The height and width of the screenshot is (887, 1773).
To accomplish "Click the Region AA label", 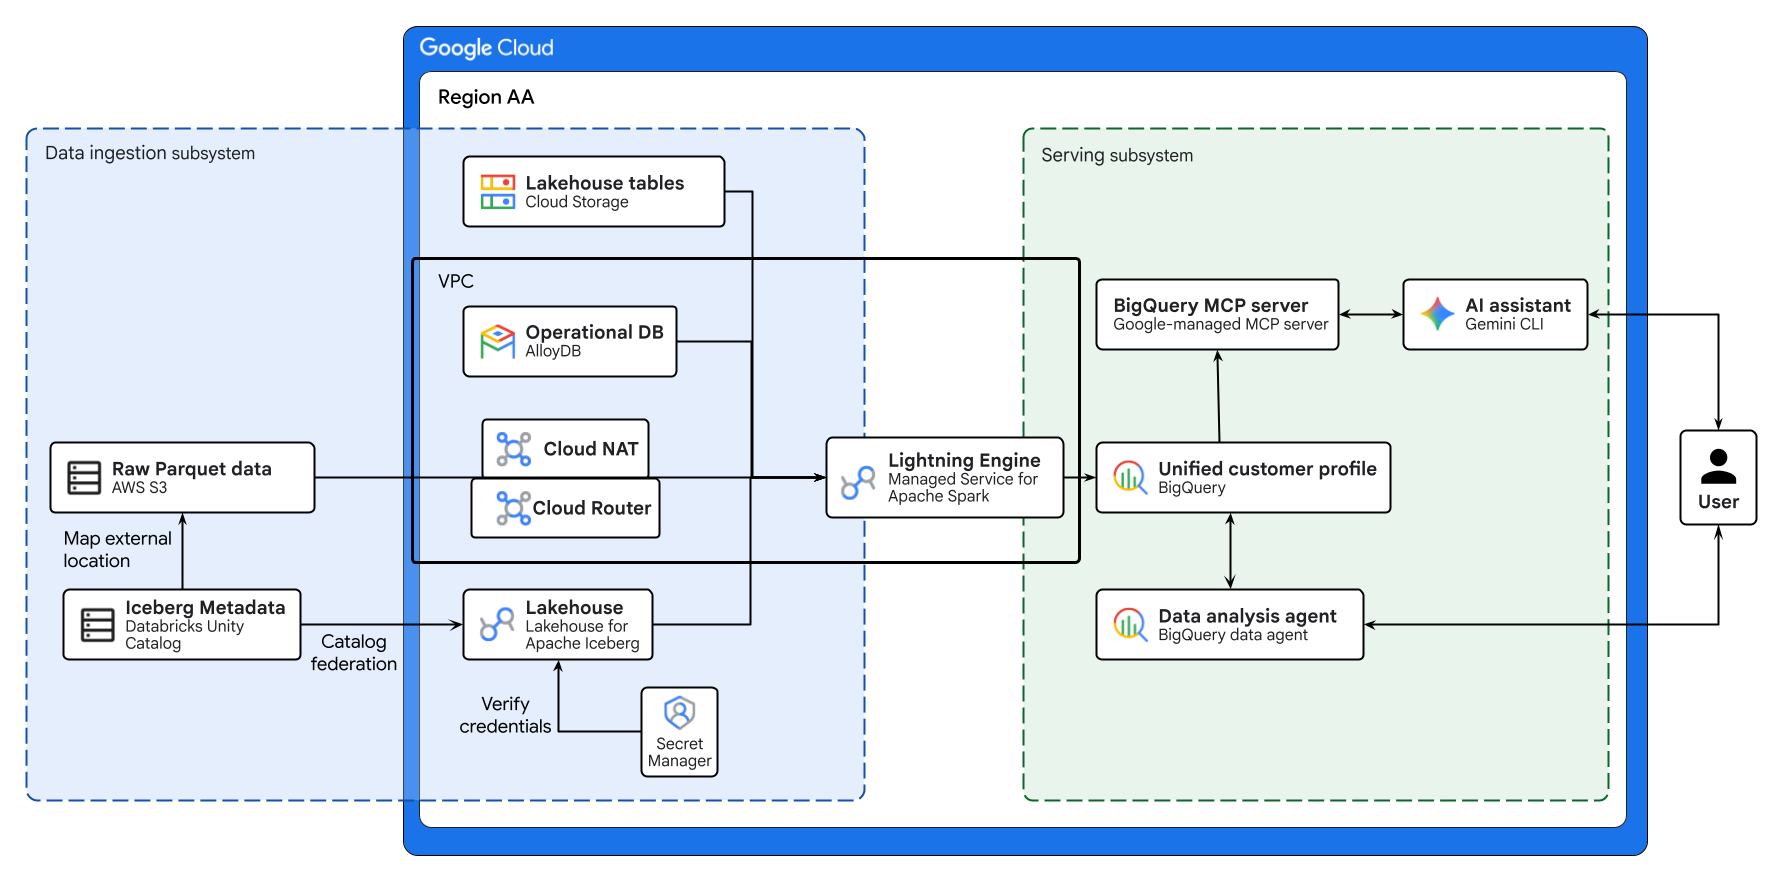I will [x=486, y=97].
